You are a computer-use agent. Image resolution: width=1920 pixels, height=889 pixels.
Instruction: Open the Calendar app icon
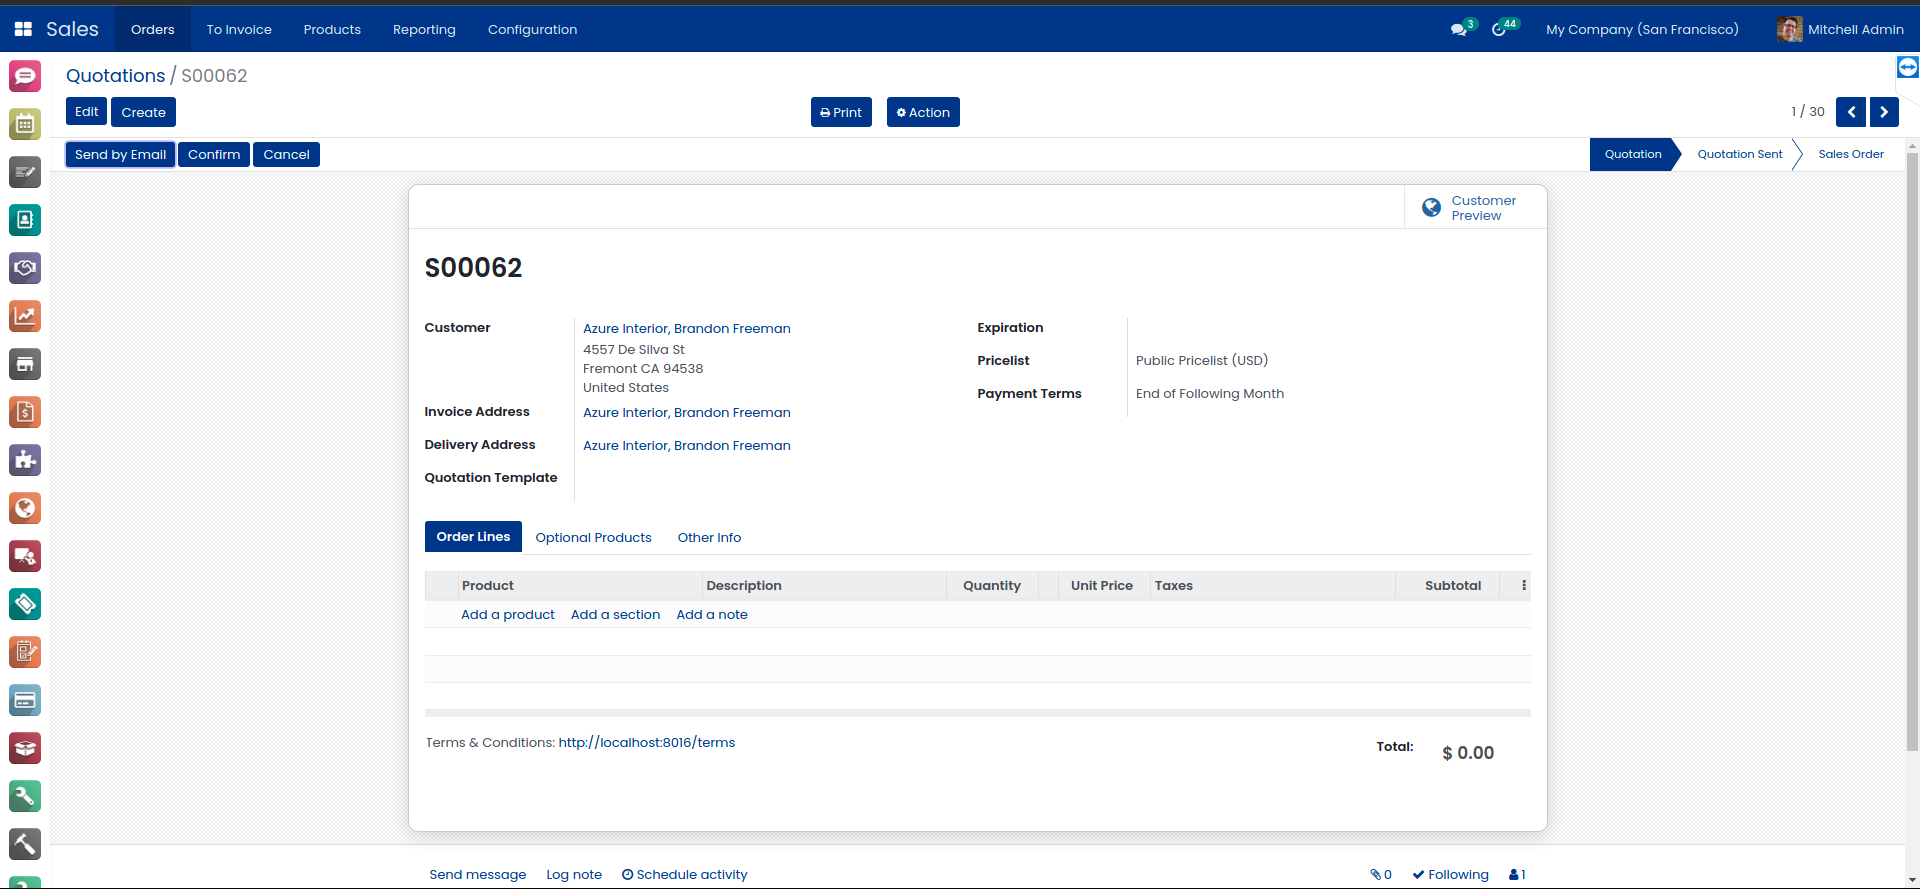point(25,124)
